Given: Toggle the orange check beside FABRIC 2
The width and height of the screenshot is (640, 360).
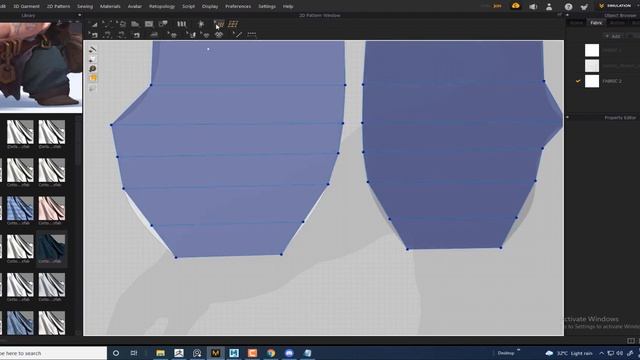Looking at the screenshot, I should pyautogui.click(x=578, y=81).
